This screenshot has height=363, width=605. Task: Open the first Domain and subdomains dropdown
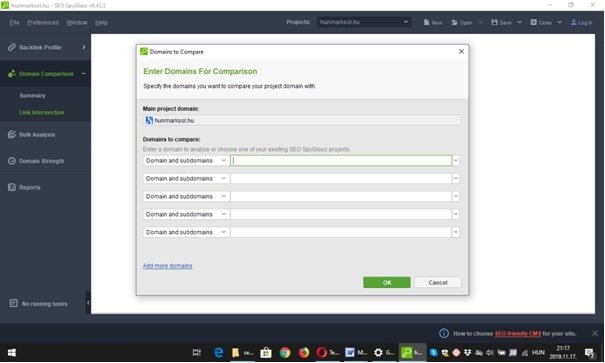coord(186,160)
